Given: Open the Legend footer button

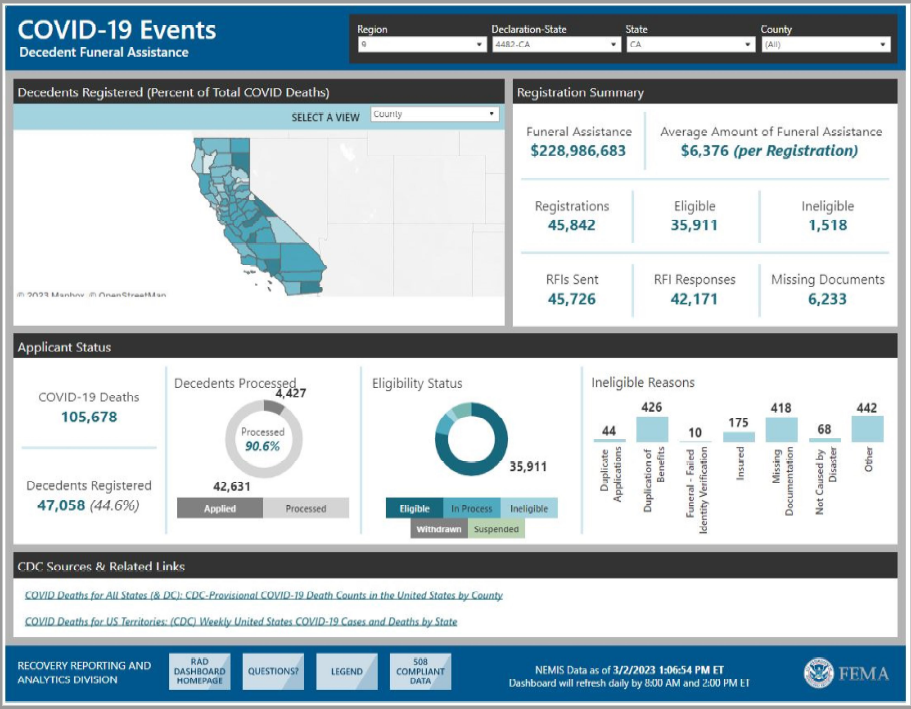Looking at the screenshot, I should point(346,672).
